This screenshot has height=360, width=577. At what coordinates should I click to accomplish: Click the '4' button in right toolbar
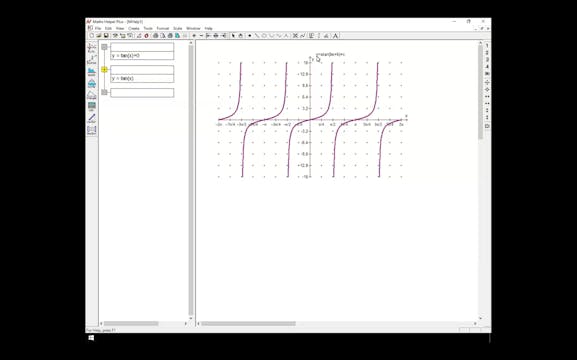tap(487, 67)
